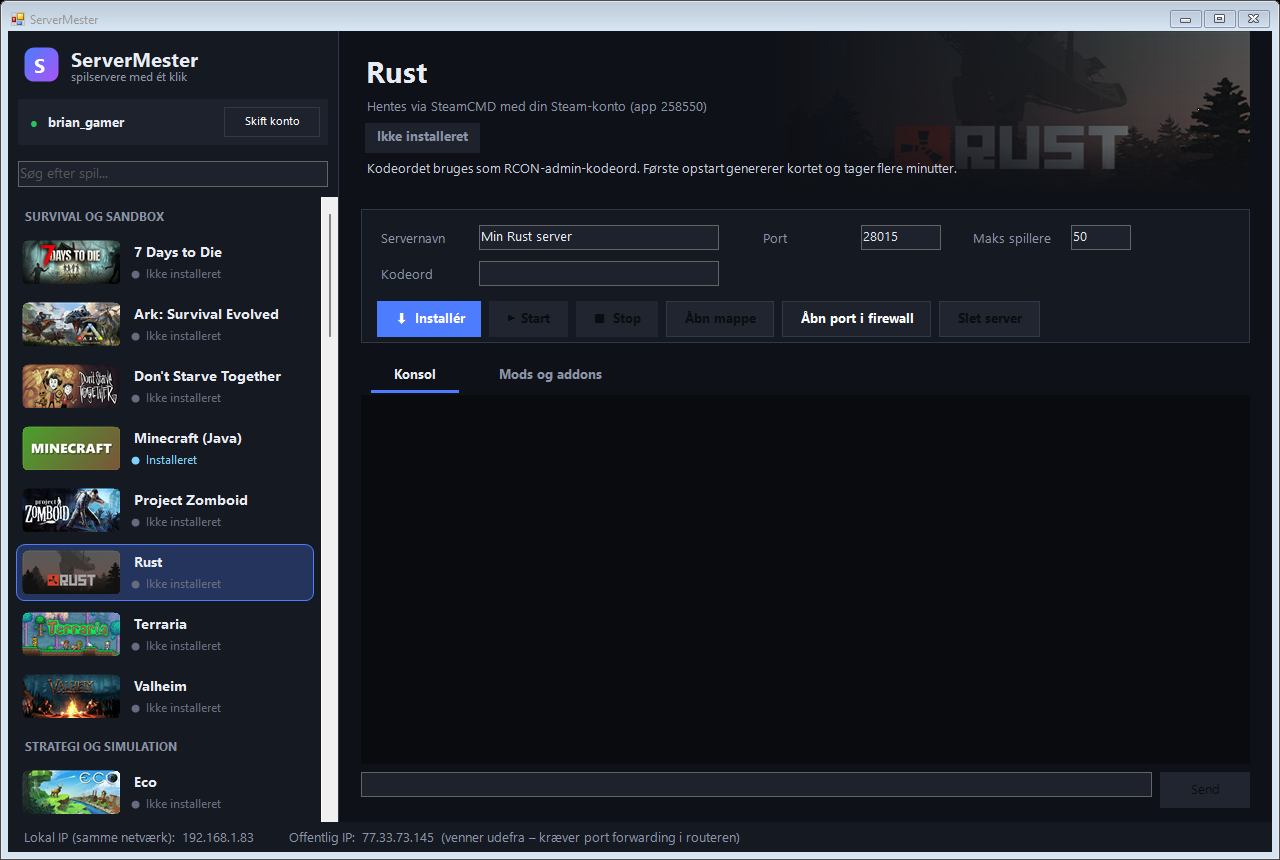
Task: Select the Minecraft (Java) logo image
Action: click(x=71, y=448)
